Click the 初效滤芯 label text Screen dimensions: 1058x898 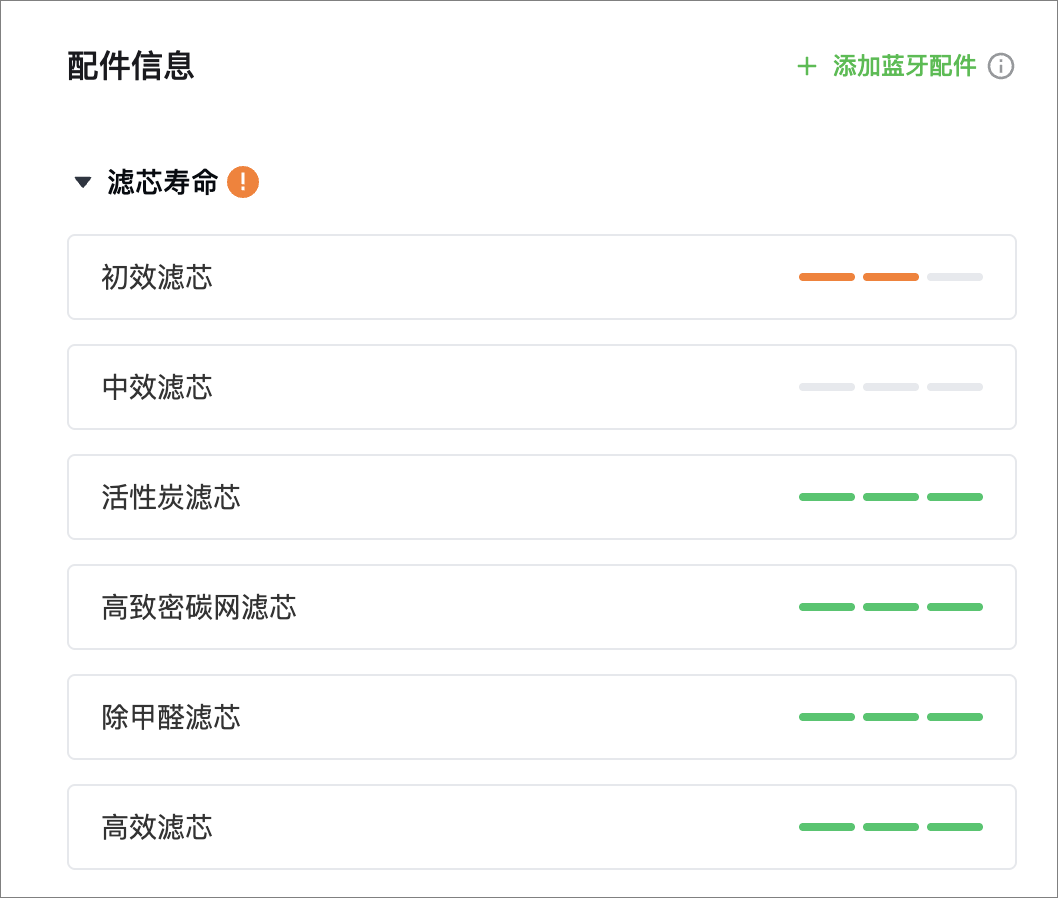click(x=157, y=277)
